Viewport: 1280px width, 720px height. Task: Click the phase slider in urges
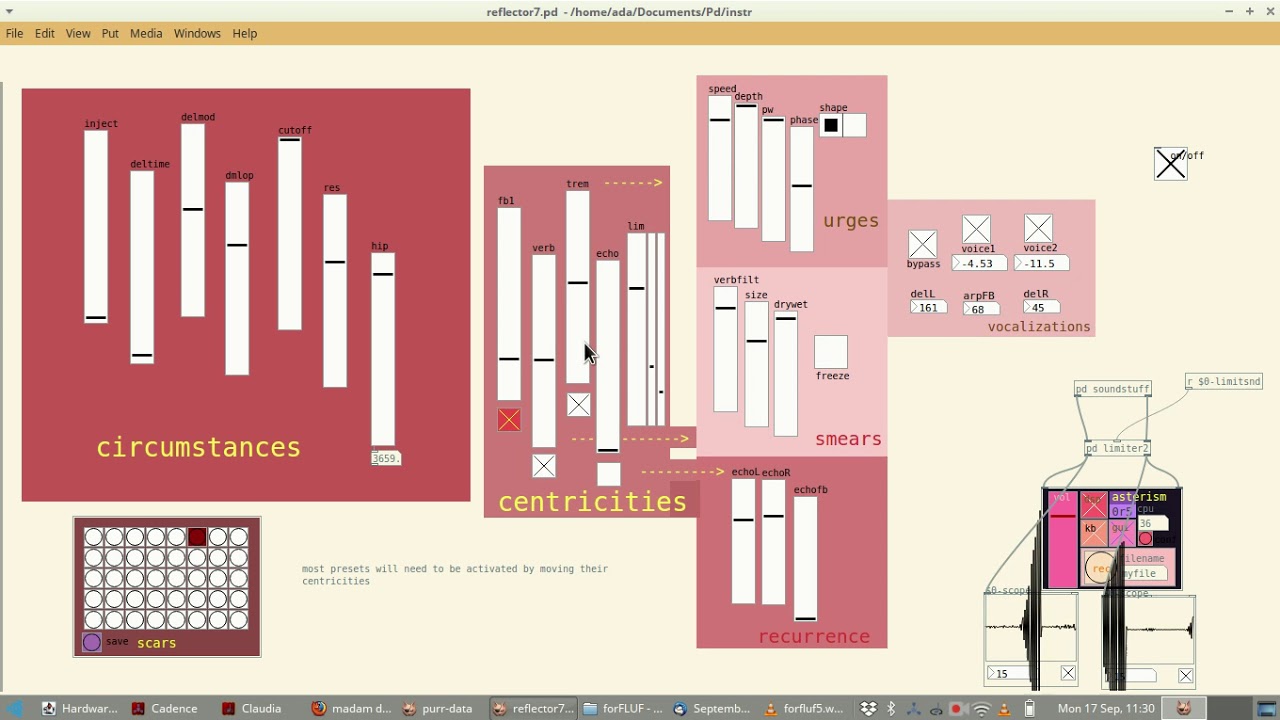(x=801, y=189)
